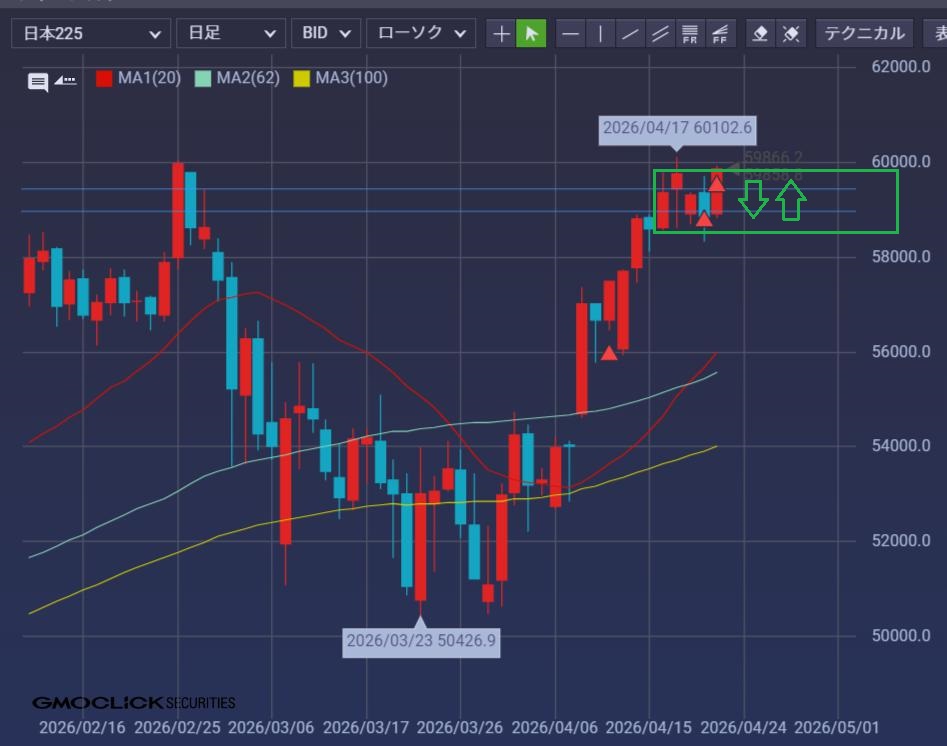Expand the BID price type dropdown
The width and height of the screenshot is (947, 746).
click(326, 34)
